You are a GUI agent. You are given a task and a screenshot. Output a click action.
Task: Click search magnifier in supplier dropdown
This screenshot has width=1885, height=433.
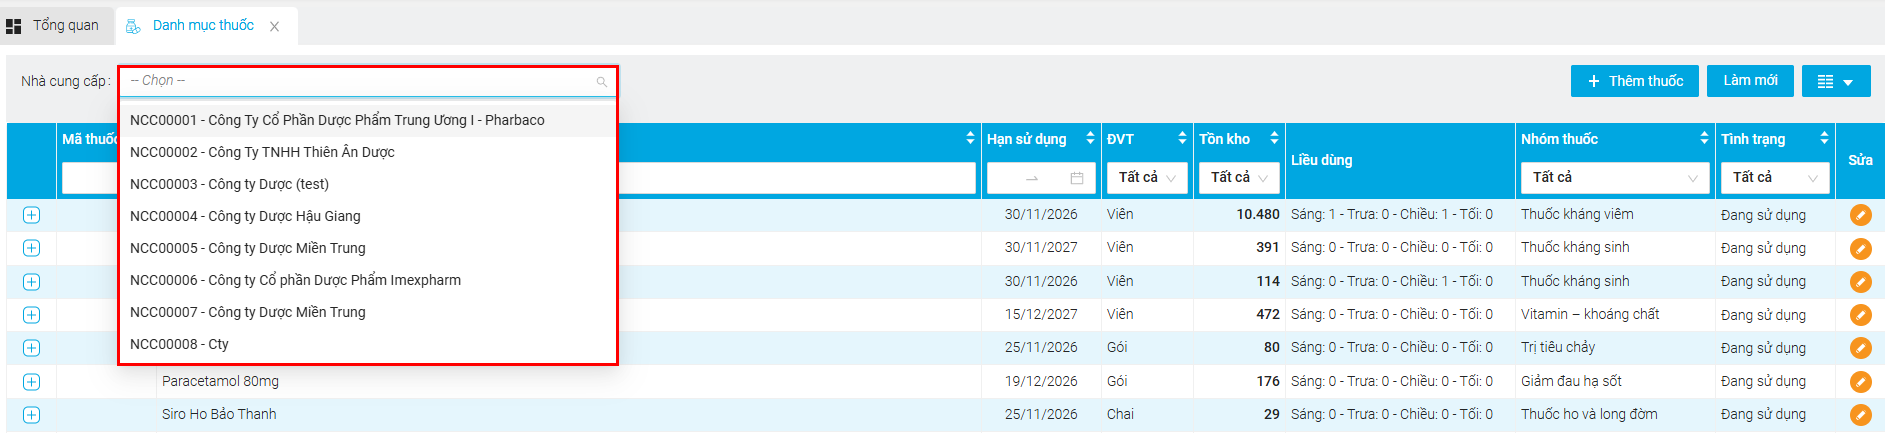click(602, 82)
